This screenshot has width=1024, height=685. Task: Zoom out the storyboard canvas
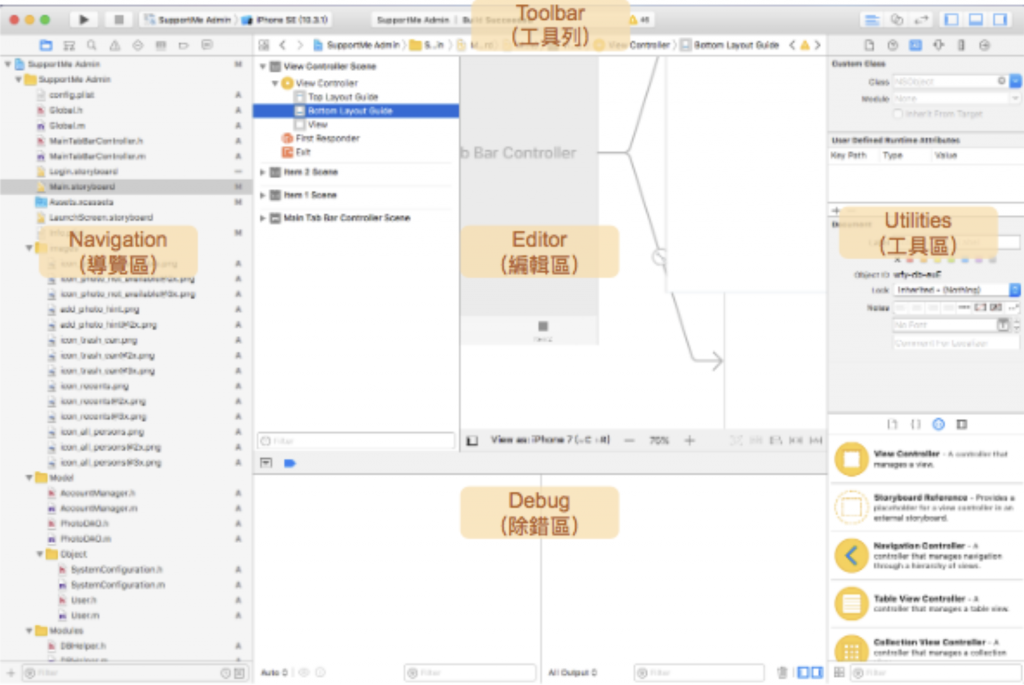[629, 441]
